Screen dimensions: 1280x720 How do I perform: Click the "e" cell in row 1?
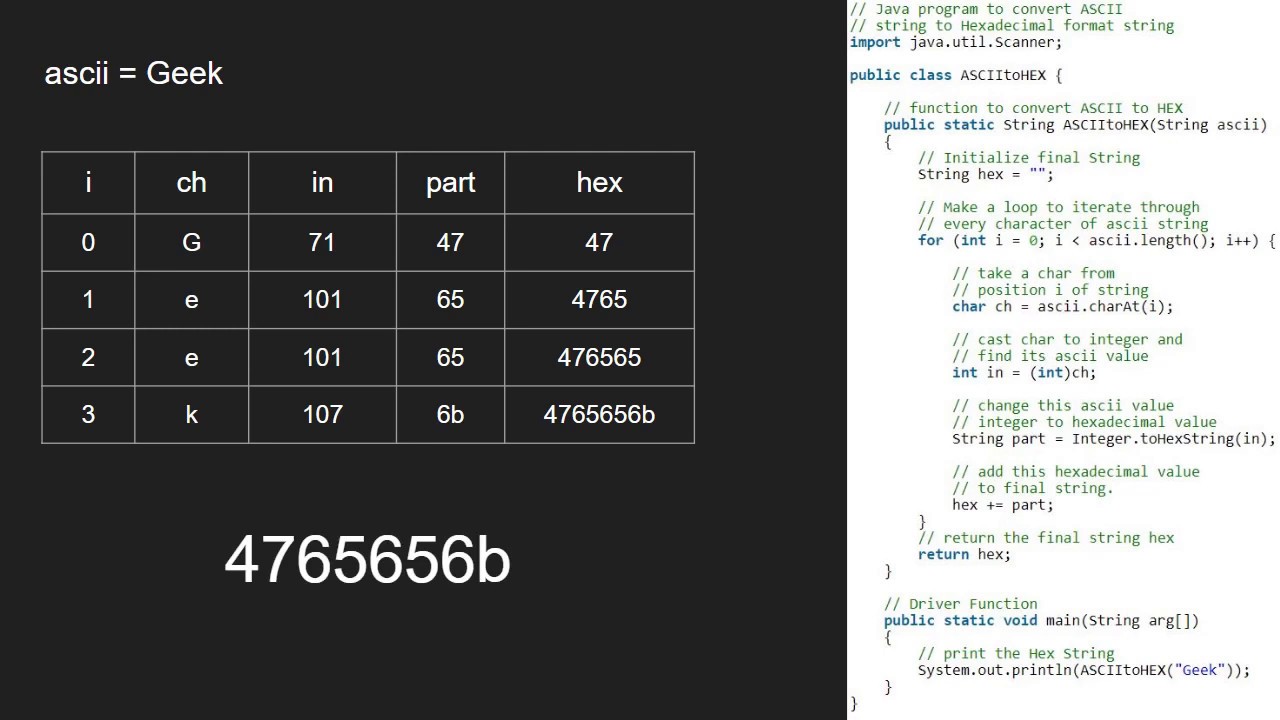191,300
